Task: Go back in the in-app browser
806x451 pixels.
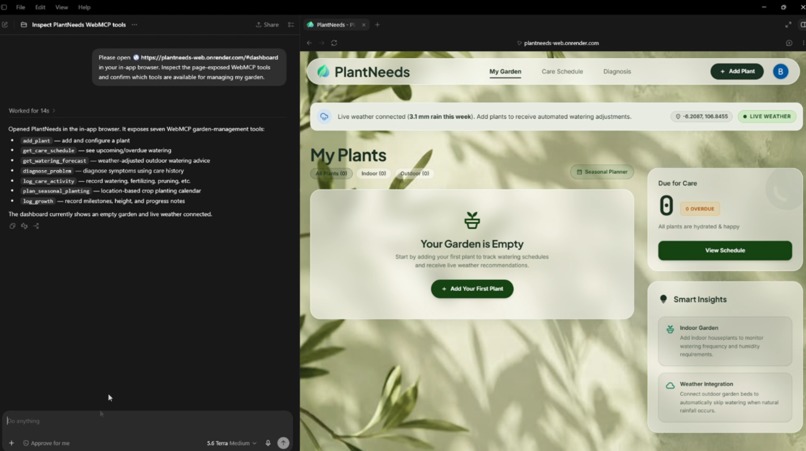Action: (x=309, y=43)
